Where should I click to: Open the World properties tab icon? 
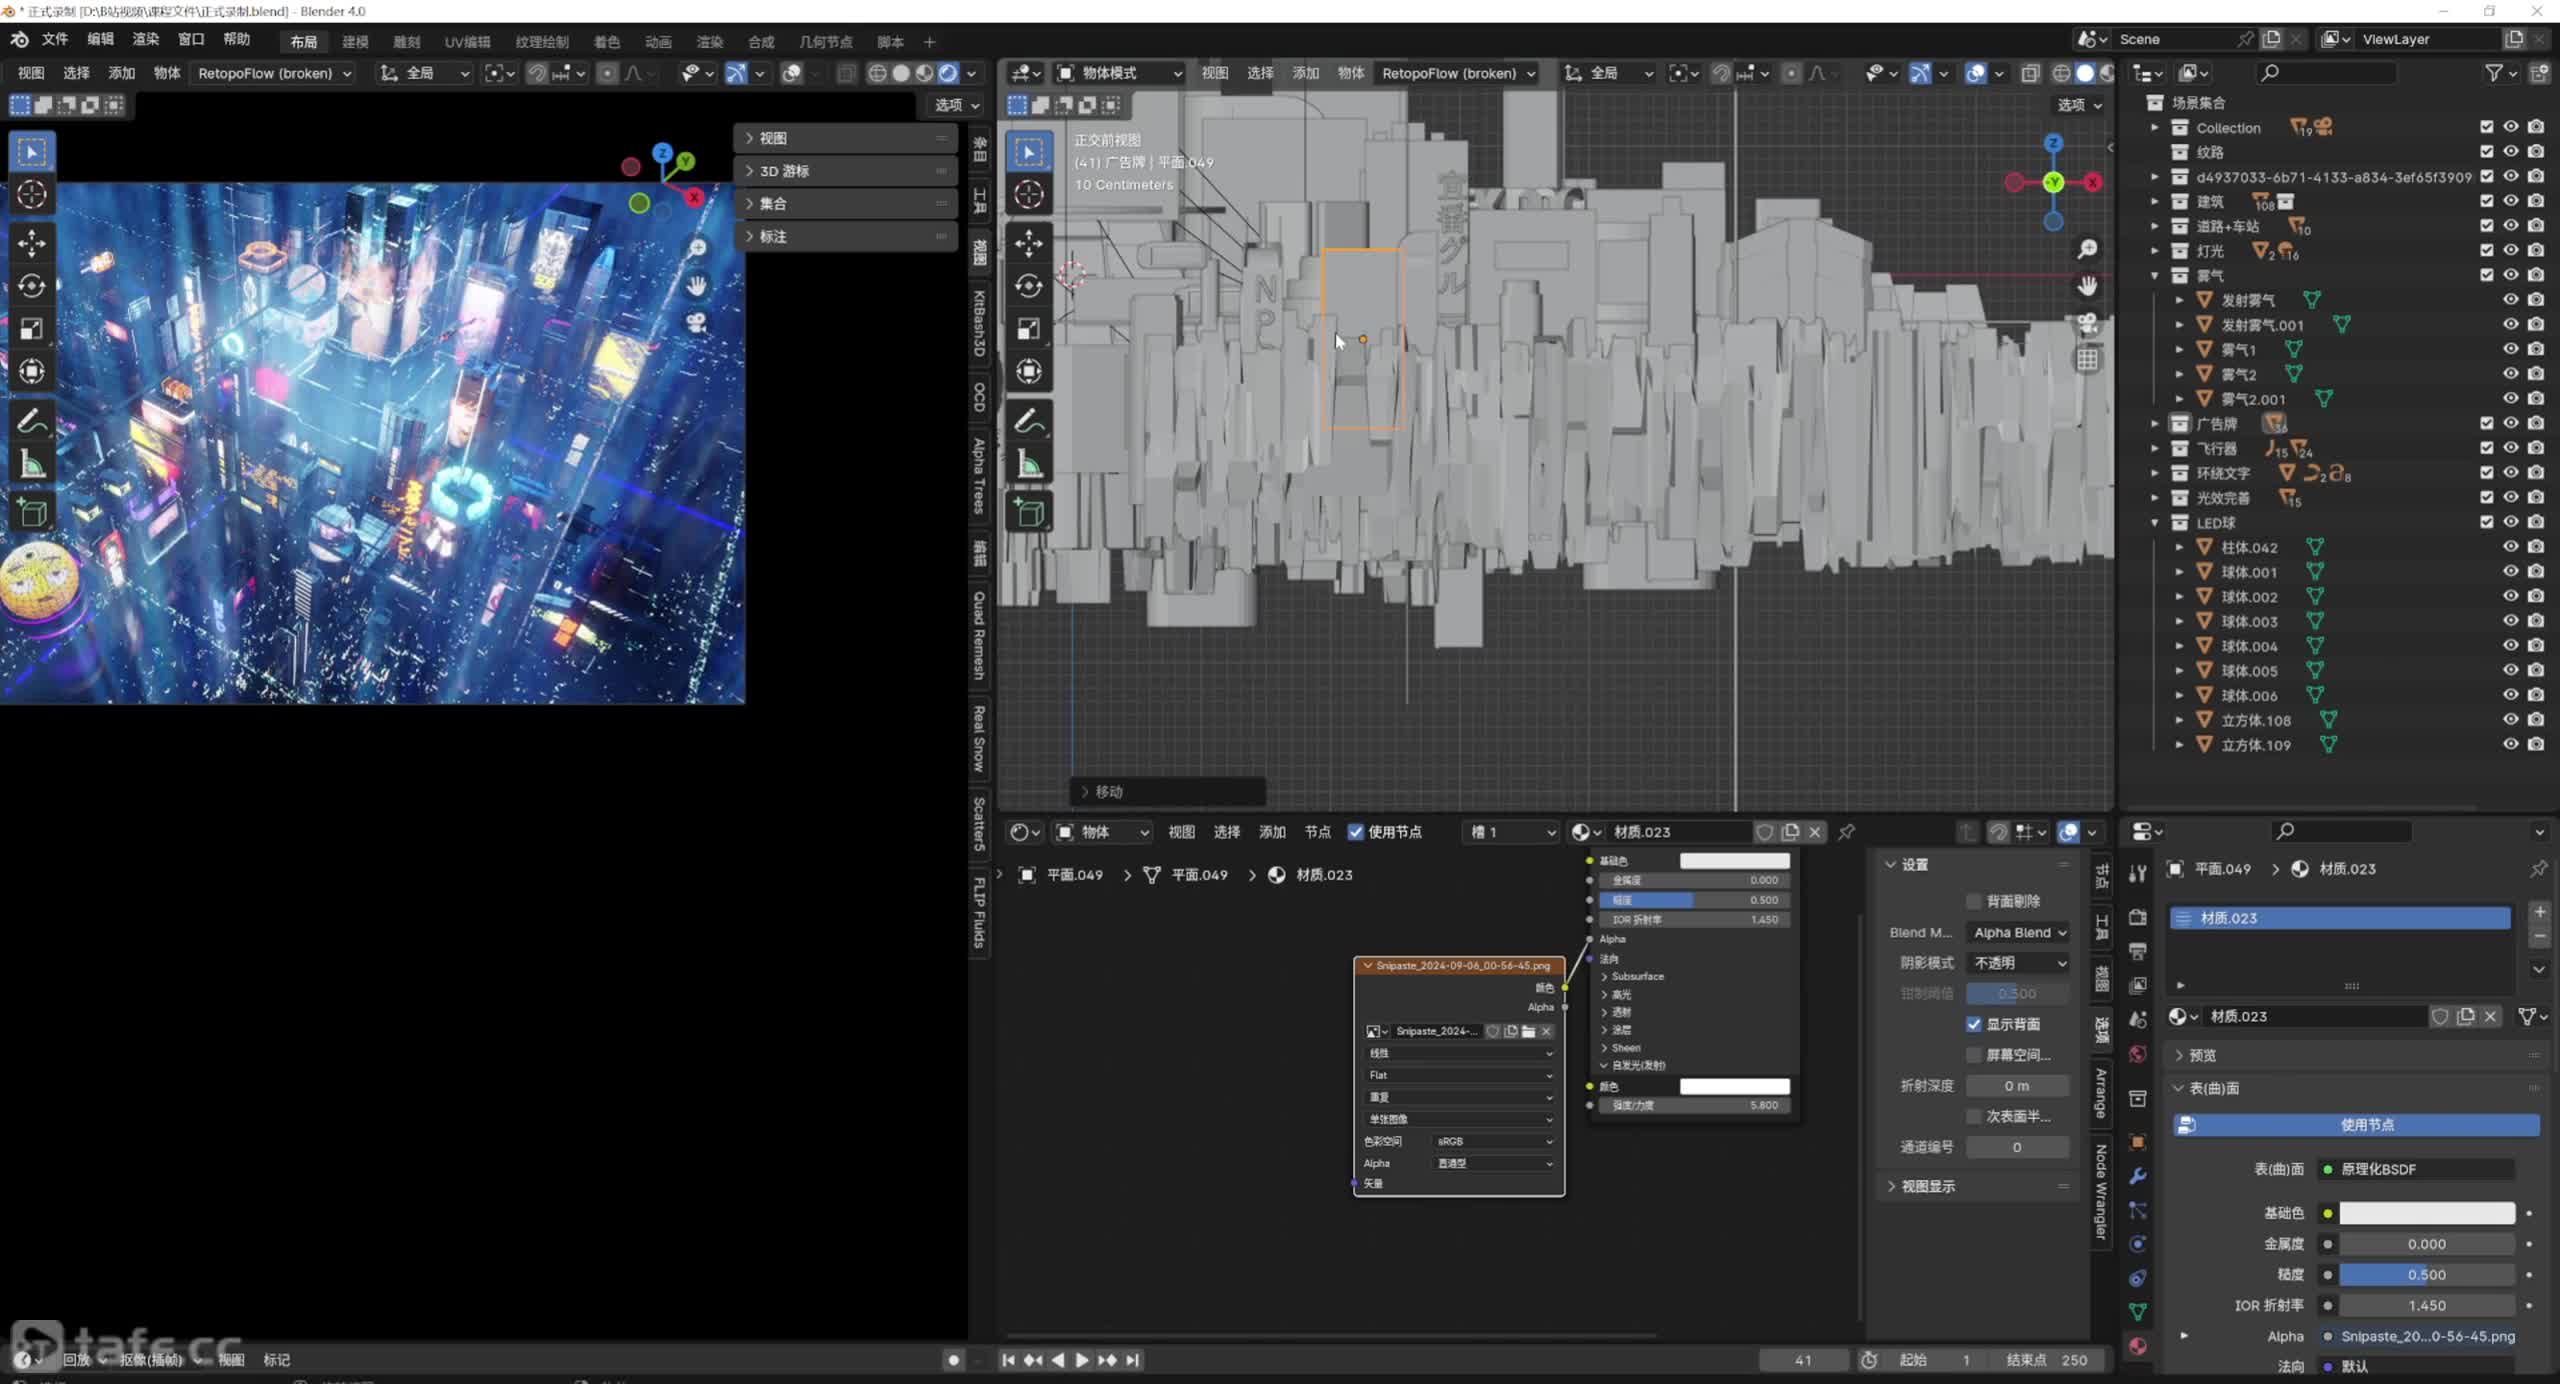(x=2138, y=1054)
